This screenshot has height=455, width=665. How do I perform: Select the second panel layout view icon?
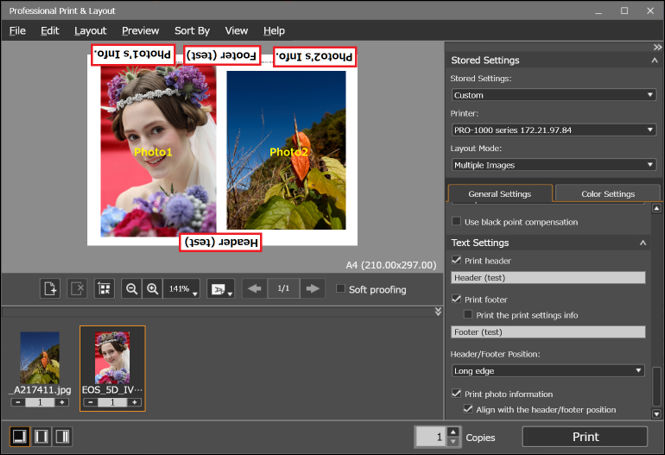click(x=41, y=436)
